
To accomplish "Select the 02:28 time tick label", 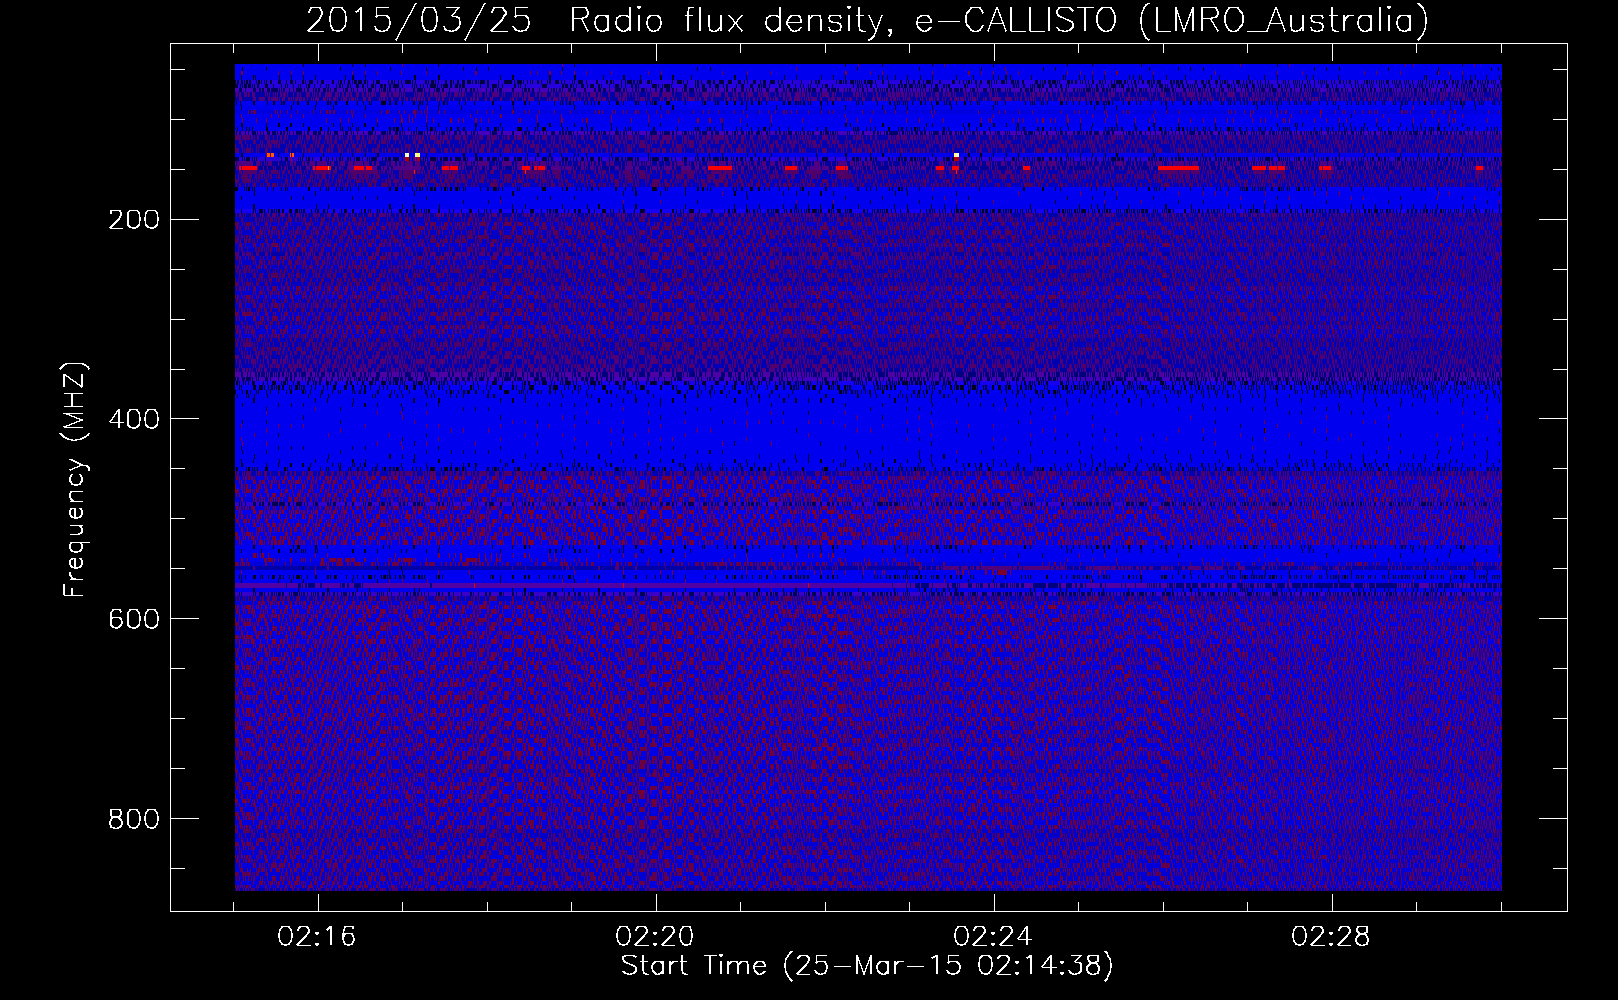I will click(x=1331, y=937).
